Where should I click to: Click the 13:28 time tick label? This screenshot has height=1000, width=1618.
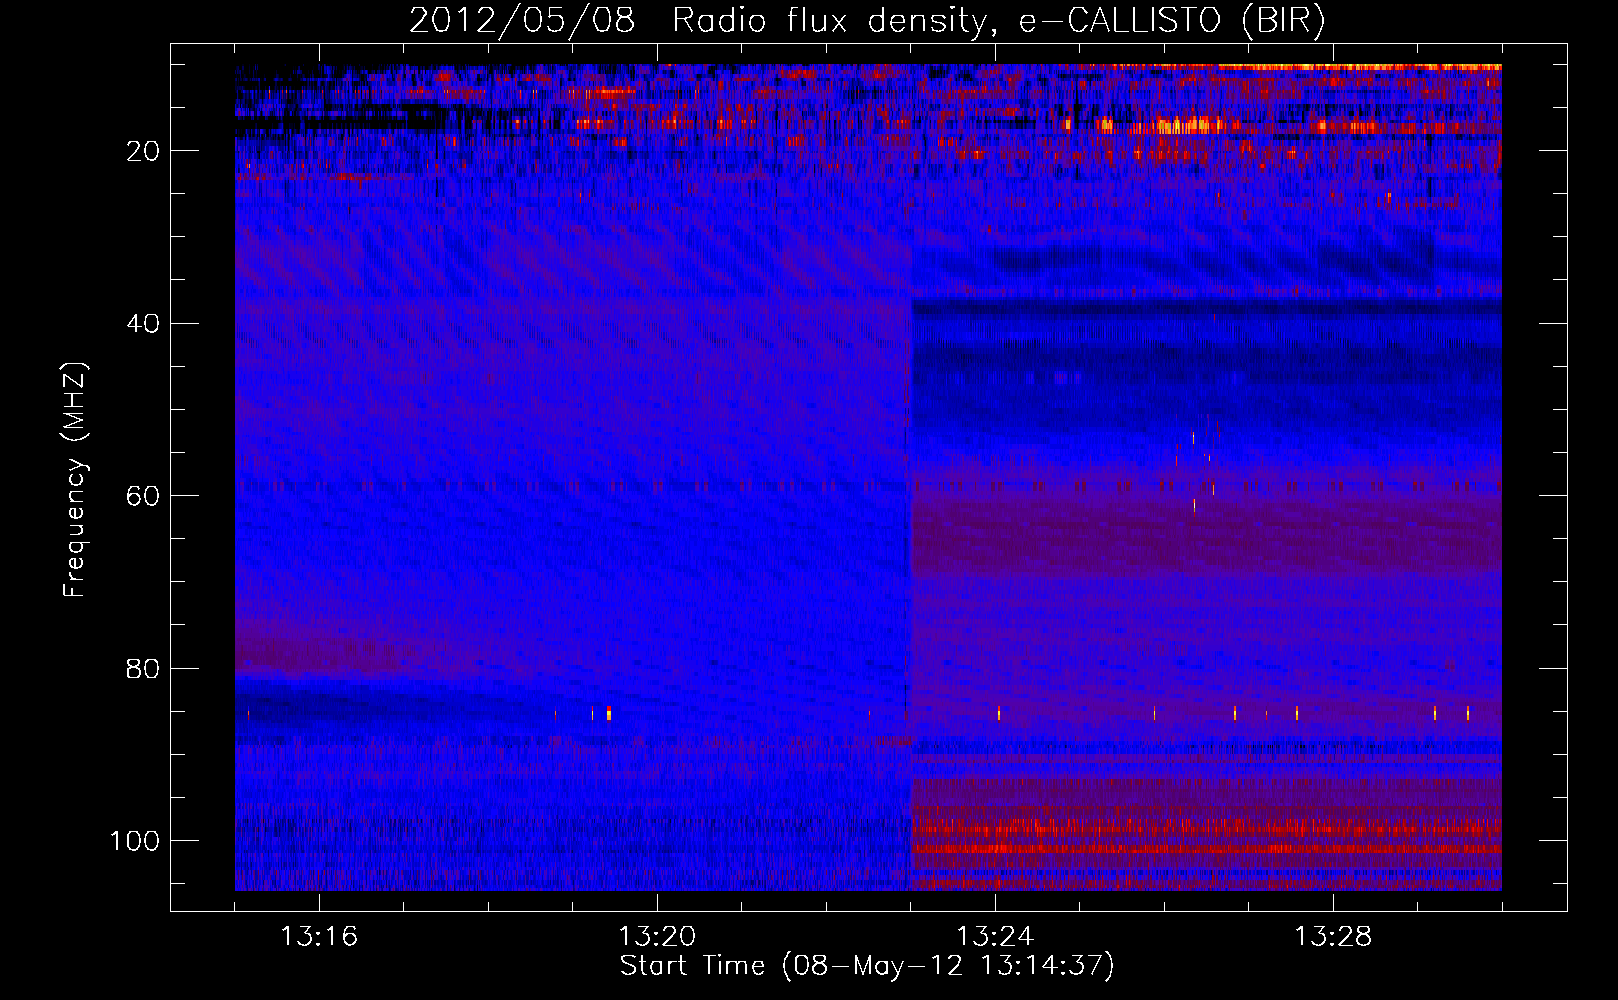click(1333, 937)
